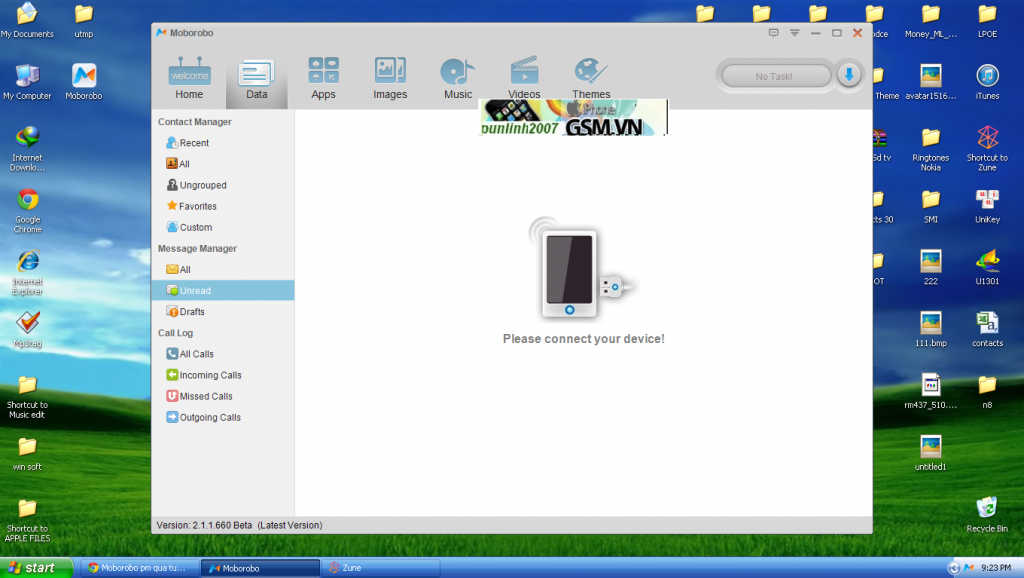
Task: Select All under Contact Manager
Action: [x=178, y=164]
